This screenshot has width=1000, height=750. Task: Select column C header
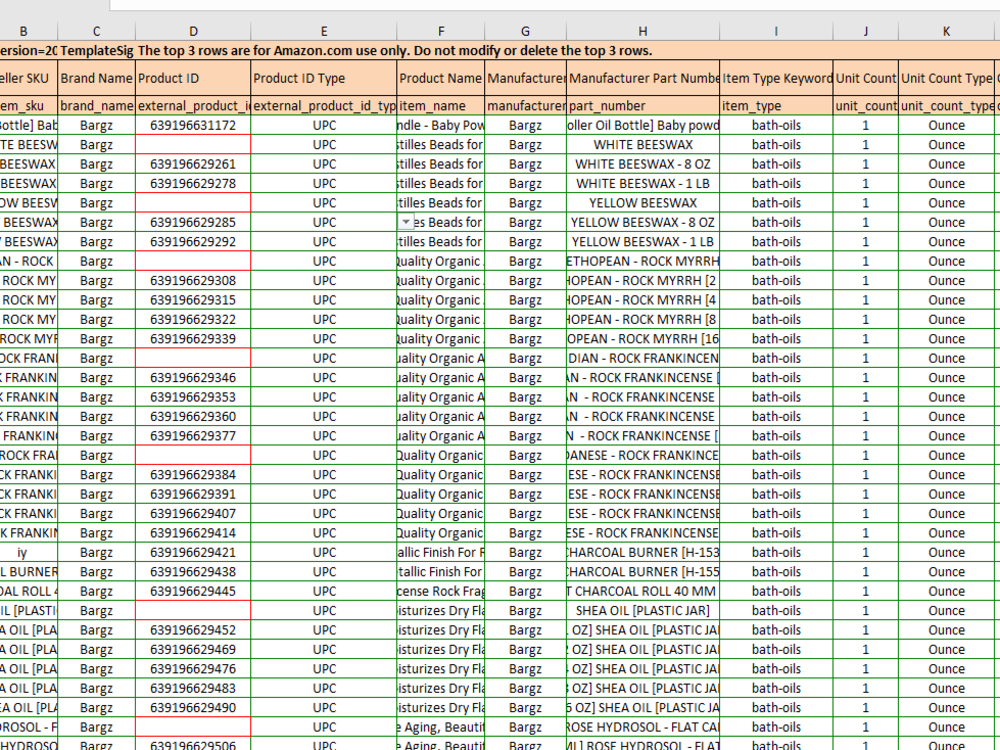point(96,31)
